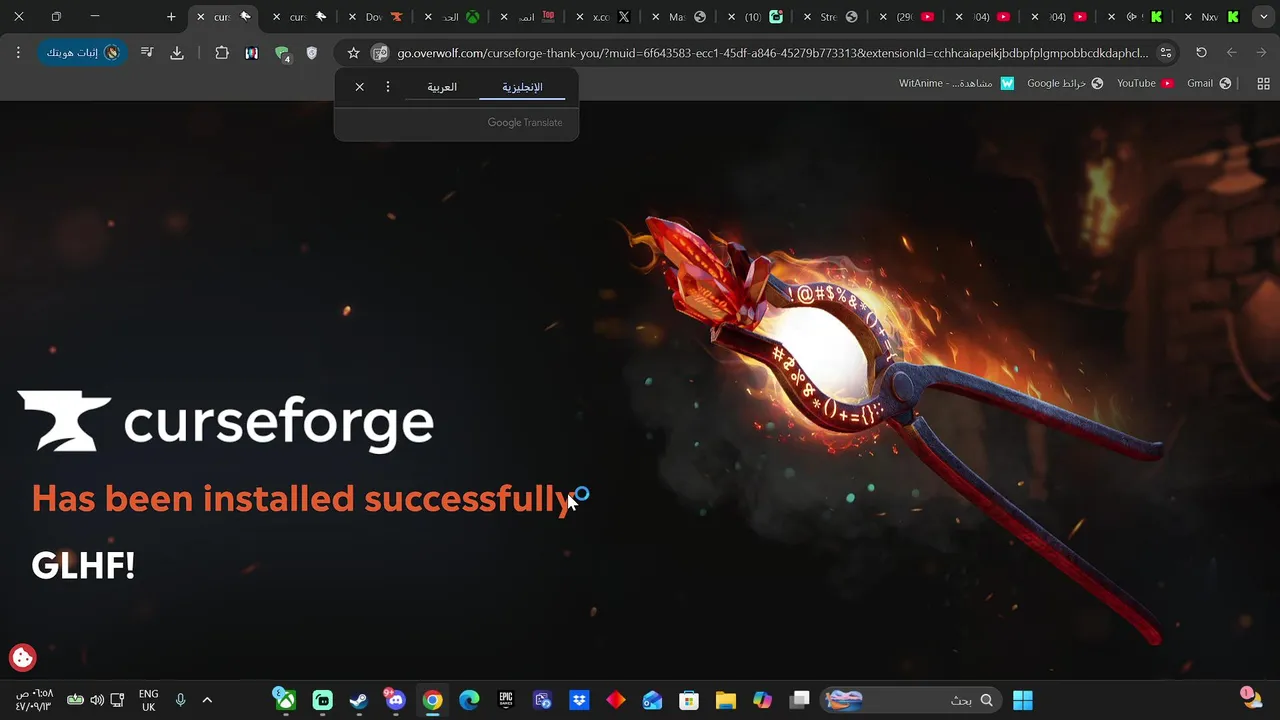The width and height of the screenshot is (1280, 720).
Task: Open Microsoft Store from taskbar
Action: click(688, 700)
